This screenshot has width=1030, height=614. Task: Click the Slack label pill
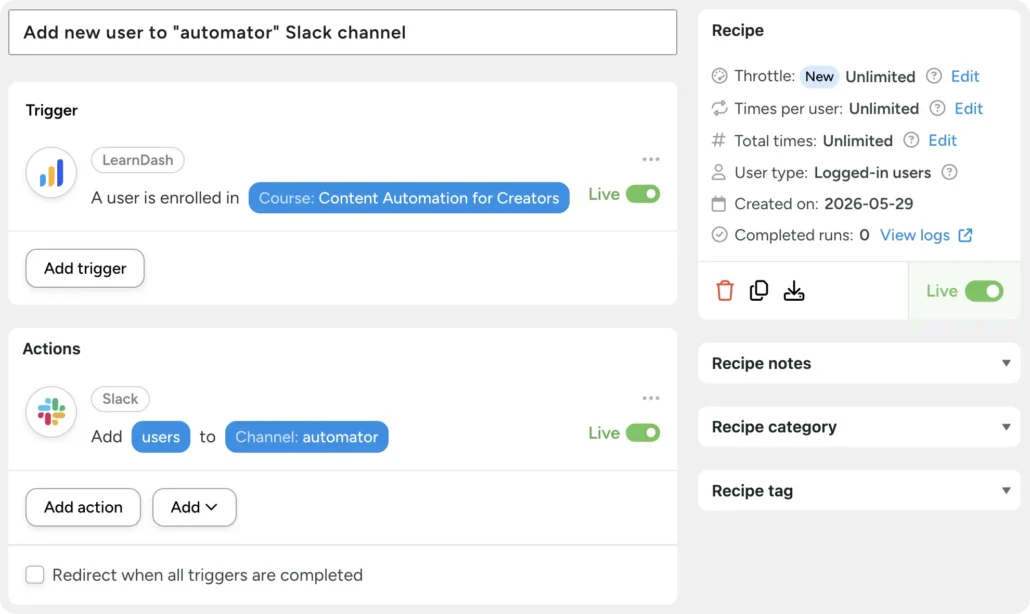click(x=120, y=399)
